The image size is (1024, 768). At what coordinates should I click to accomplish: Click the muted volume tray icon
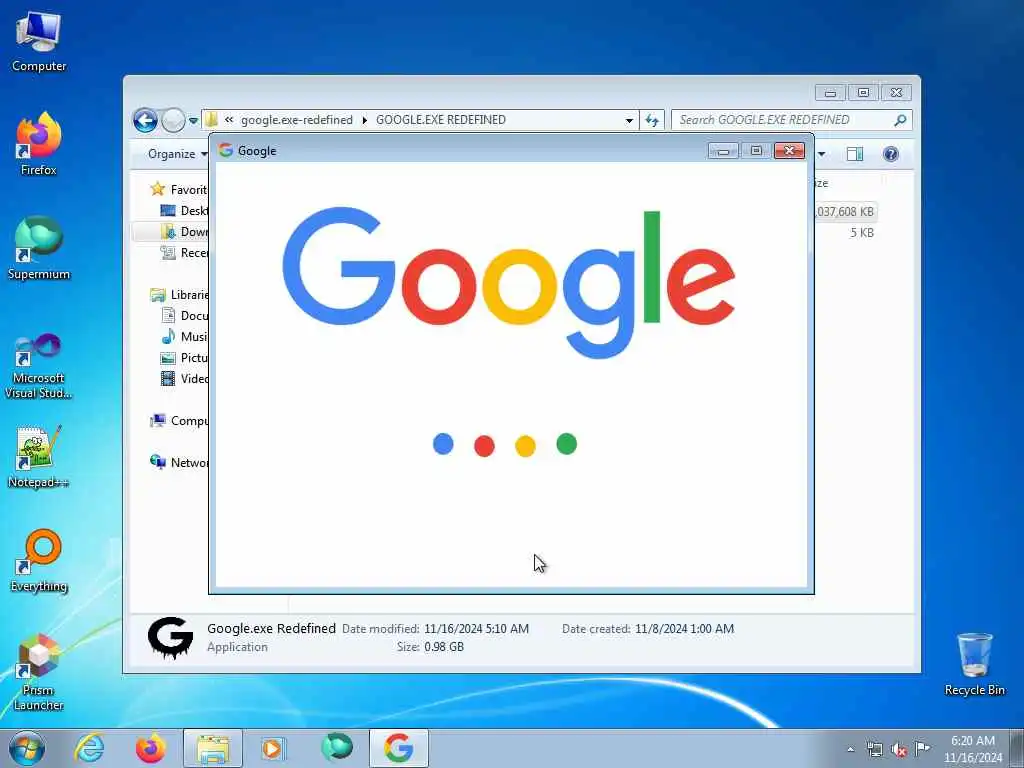899,749
